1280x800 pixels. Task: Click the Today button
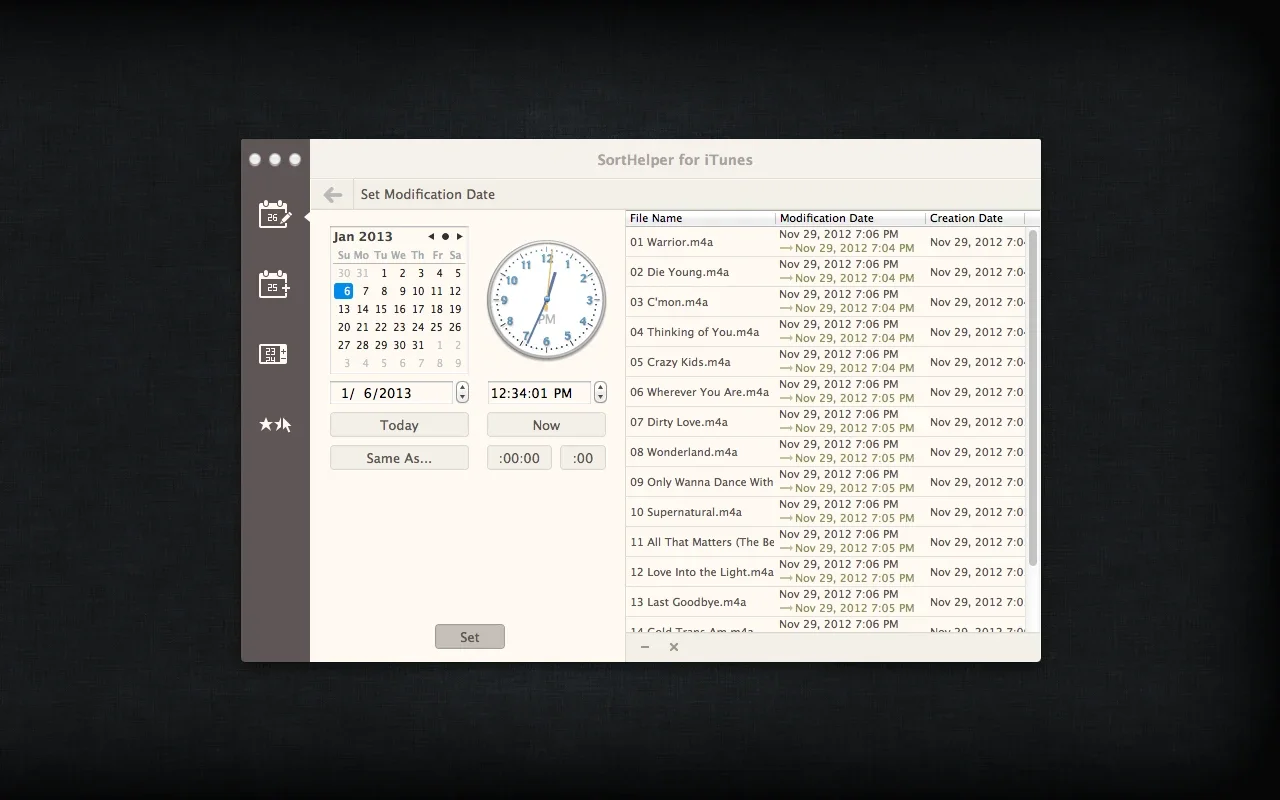[x=399, y=425]
